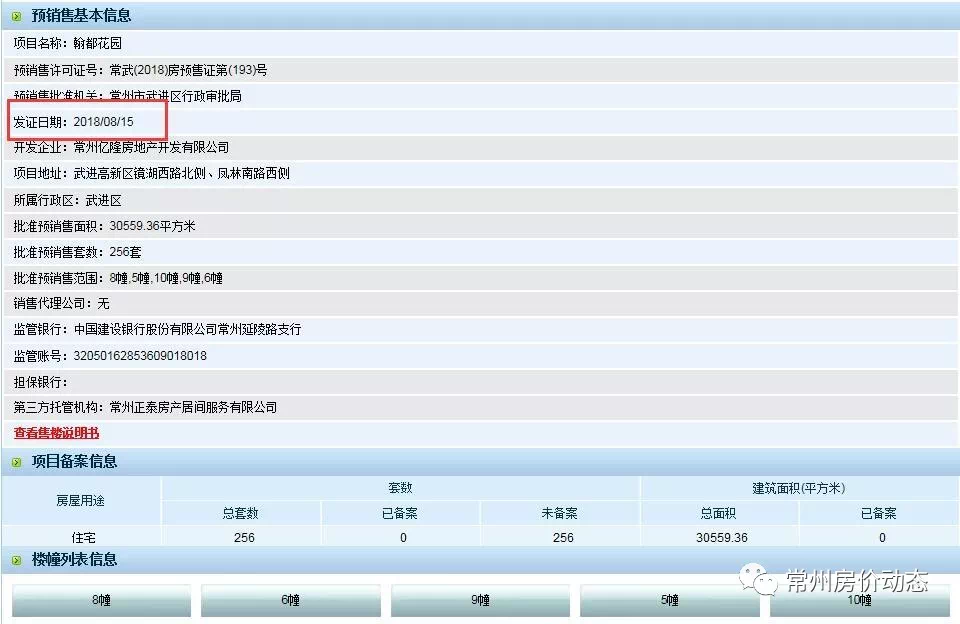Select developer 常州亿隆房地产开发有限公司

click(151, 148)
